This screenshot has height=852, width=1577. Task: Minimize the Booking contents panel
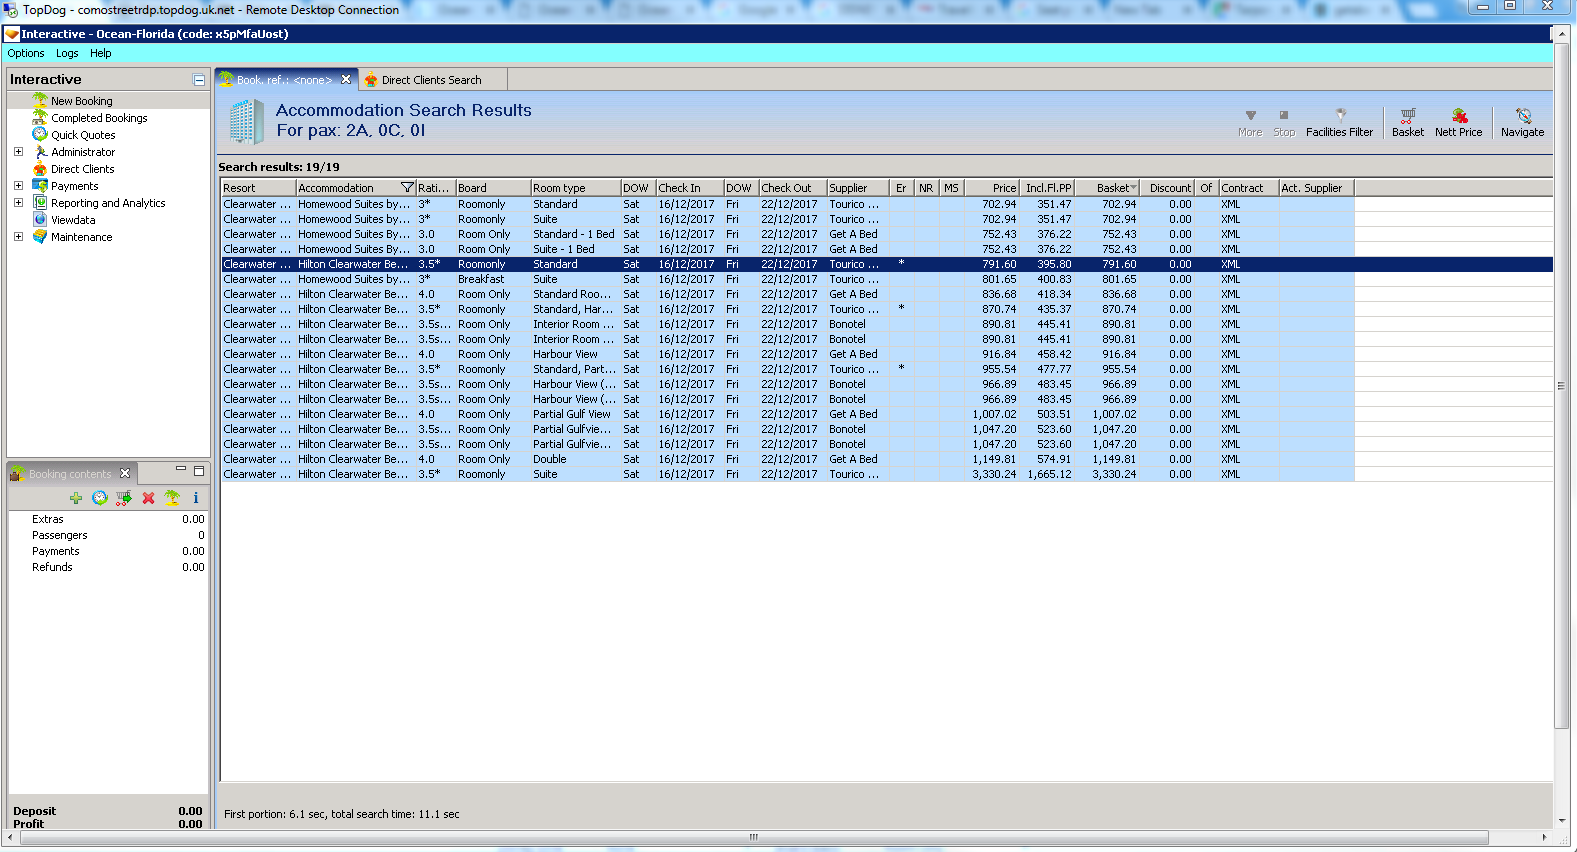click(x=181, y=469)
